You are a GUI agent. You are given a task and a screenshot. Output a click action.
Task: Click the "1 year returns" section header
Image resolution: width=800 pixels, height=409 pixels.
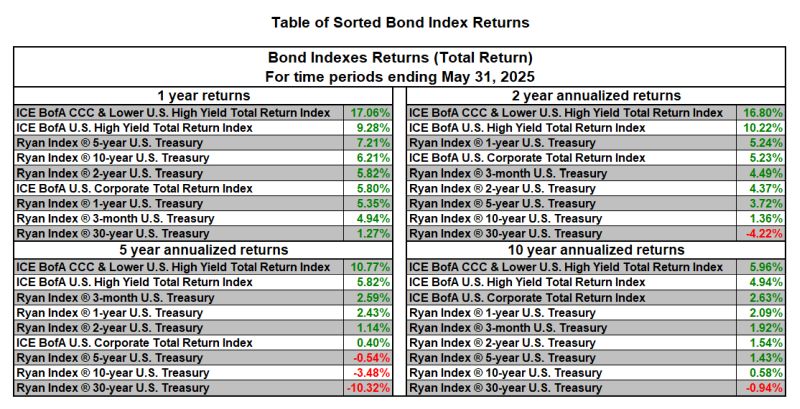coord(202,95)
